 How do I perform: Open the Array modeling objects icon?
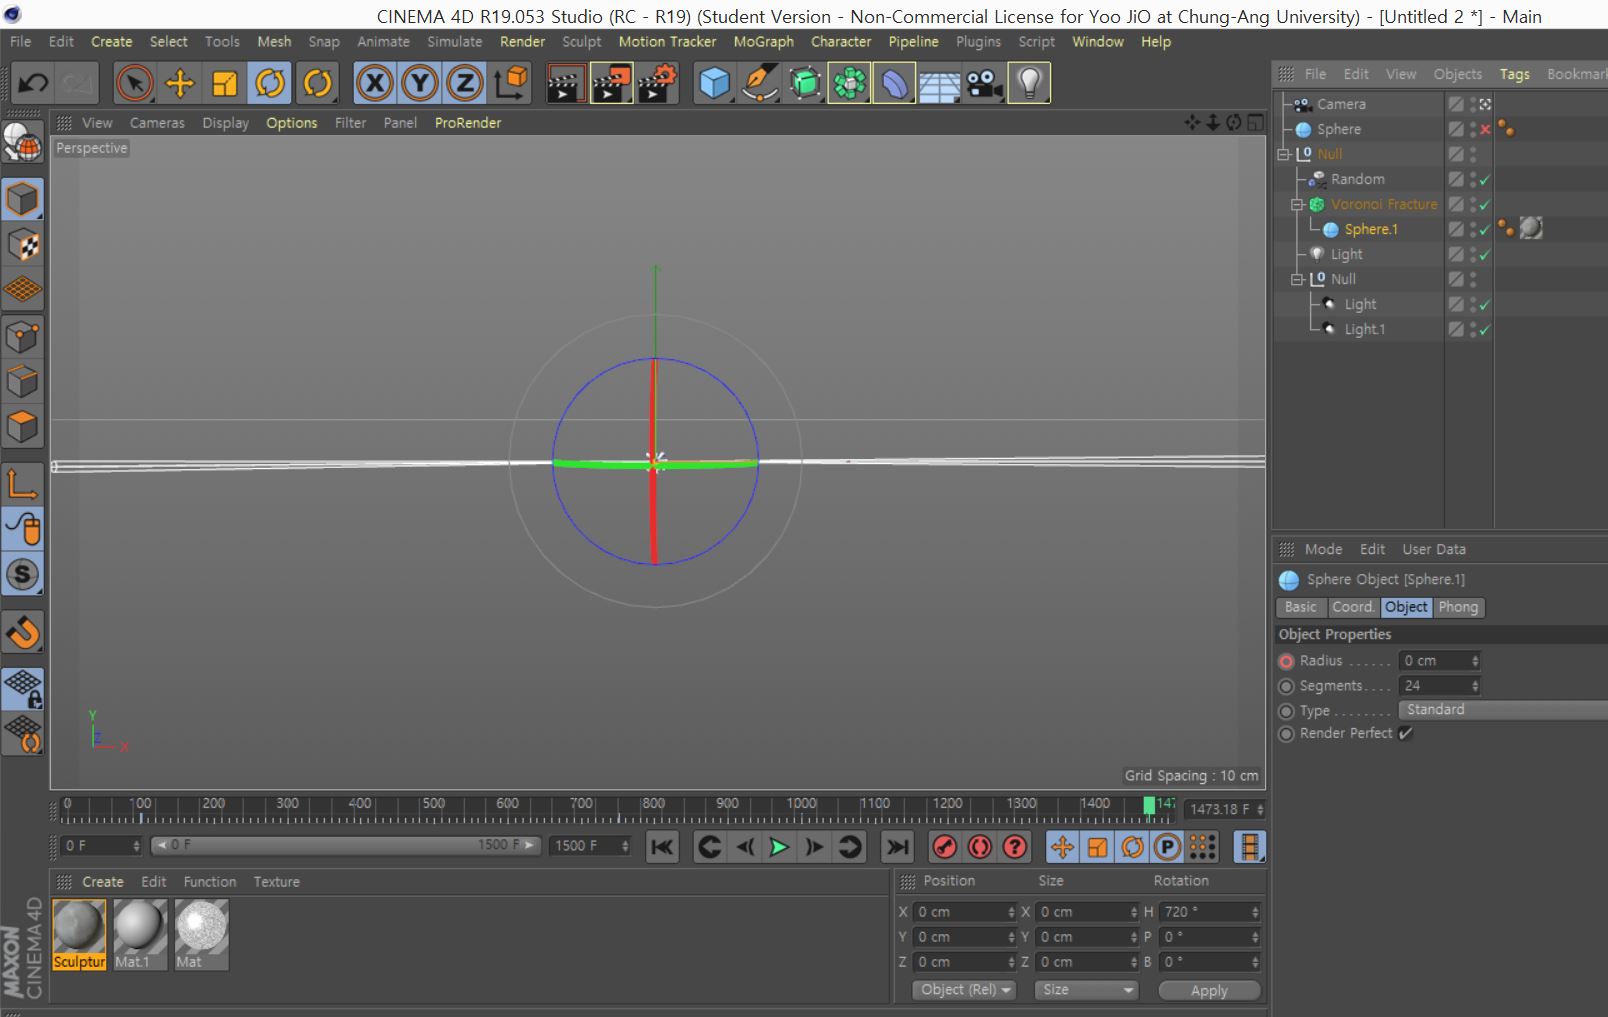coord(849,83)
